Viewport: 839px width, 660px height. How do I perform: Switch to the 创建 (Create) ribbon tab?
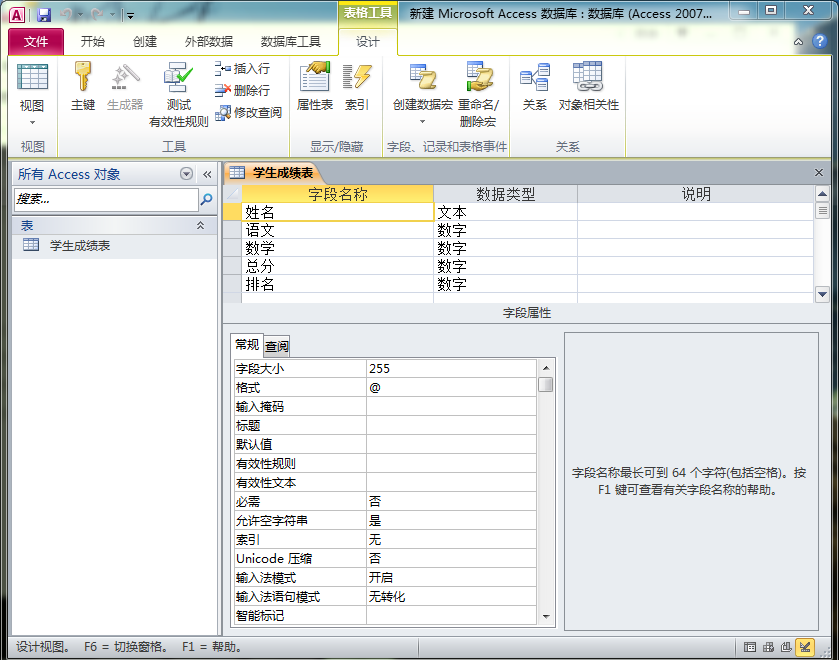pyautogui.click(x=145, y=42)
